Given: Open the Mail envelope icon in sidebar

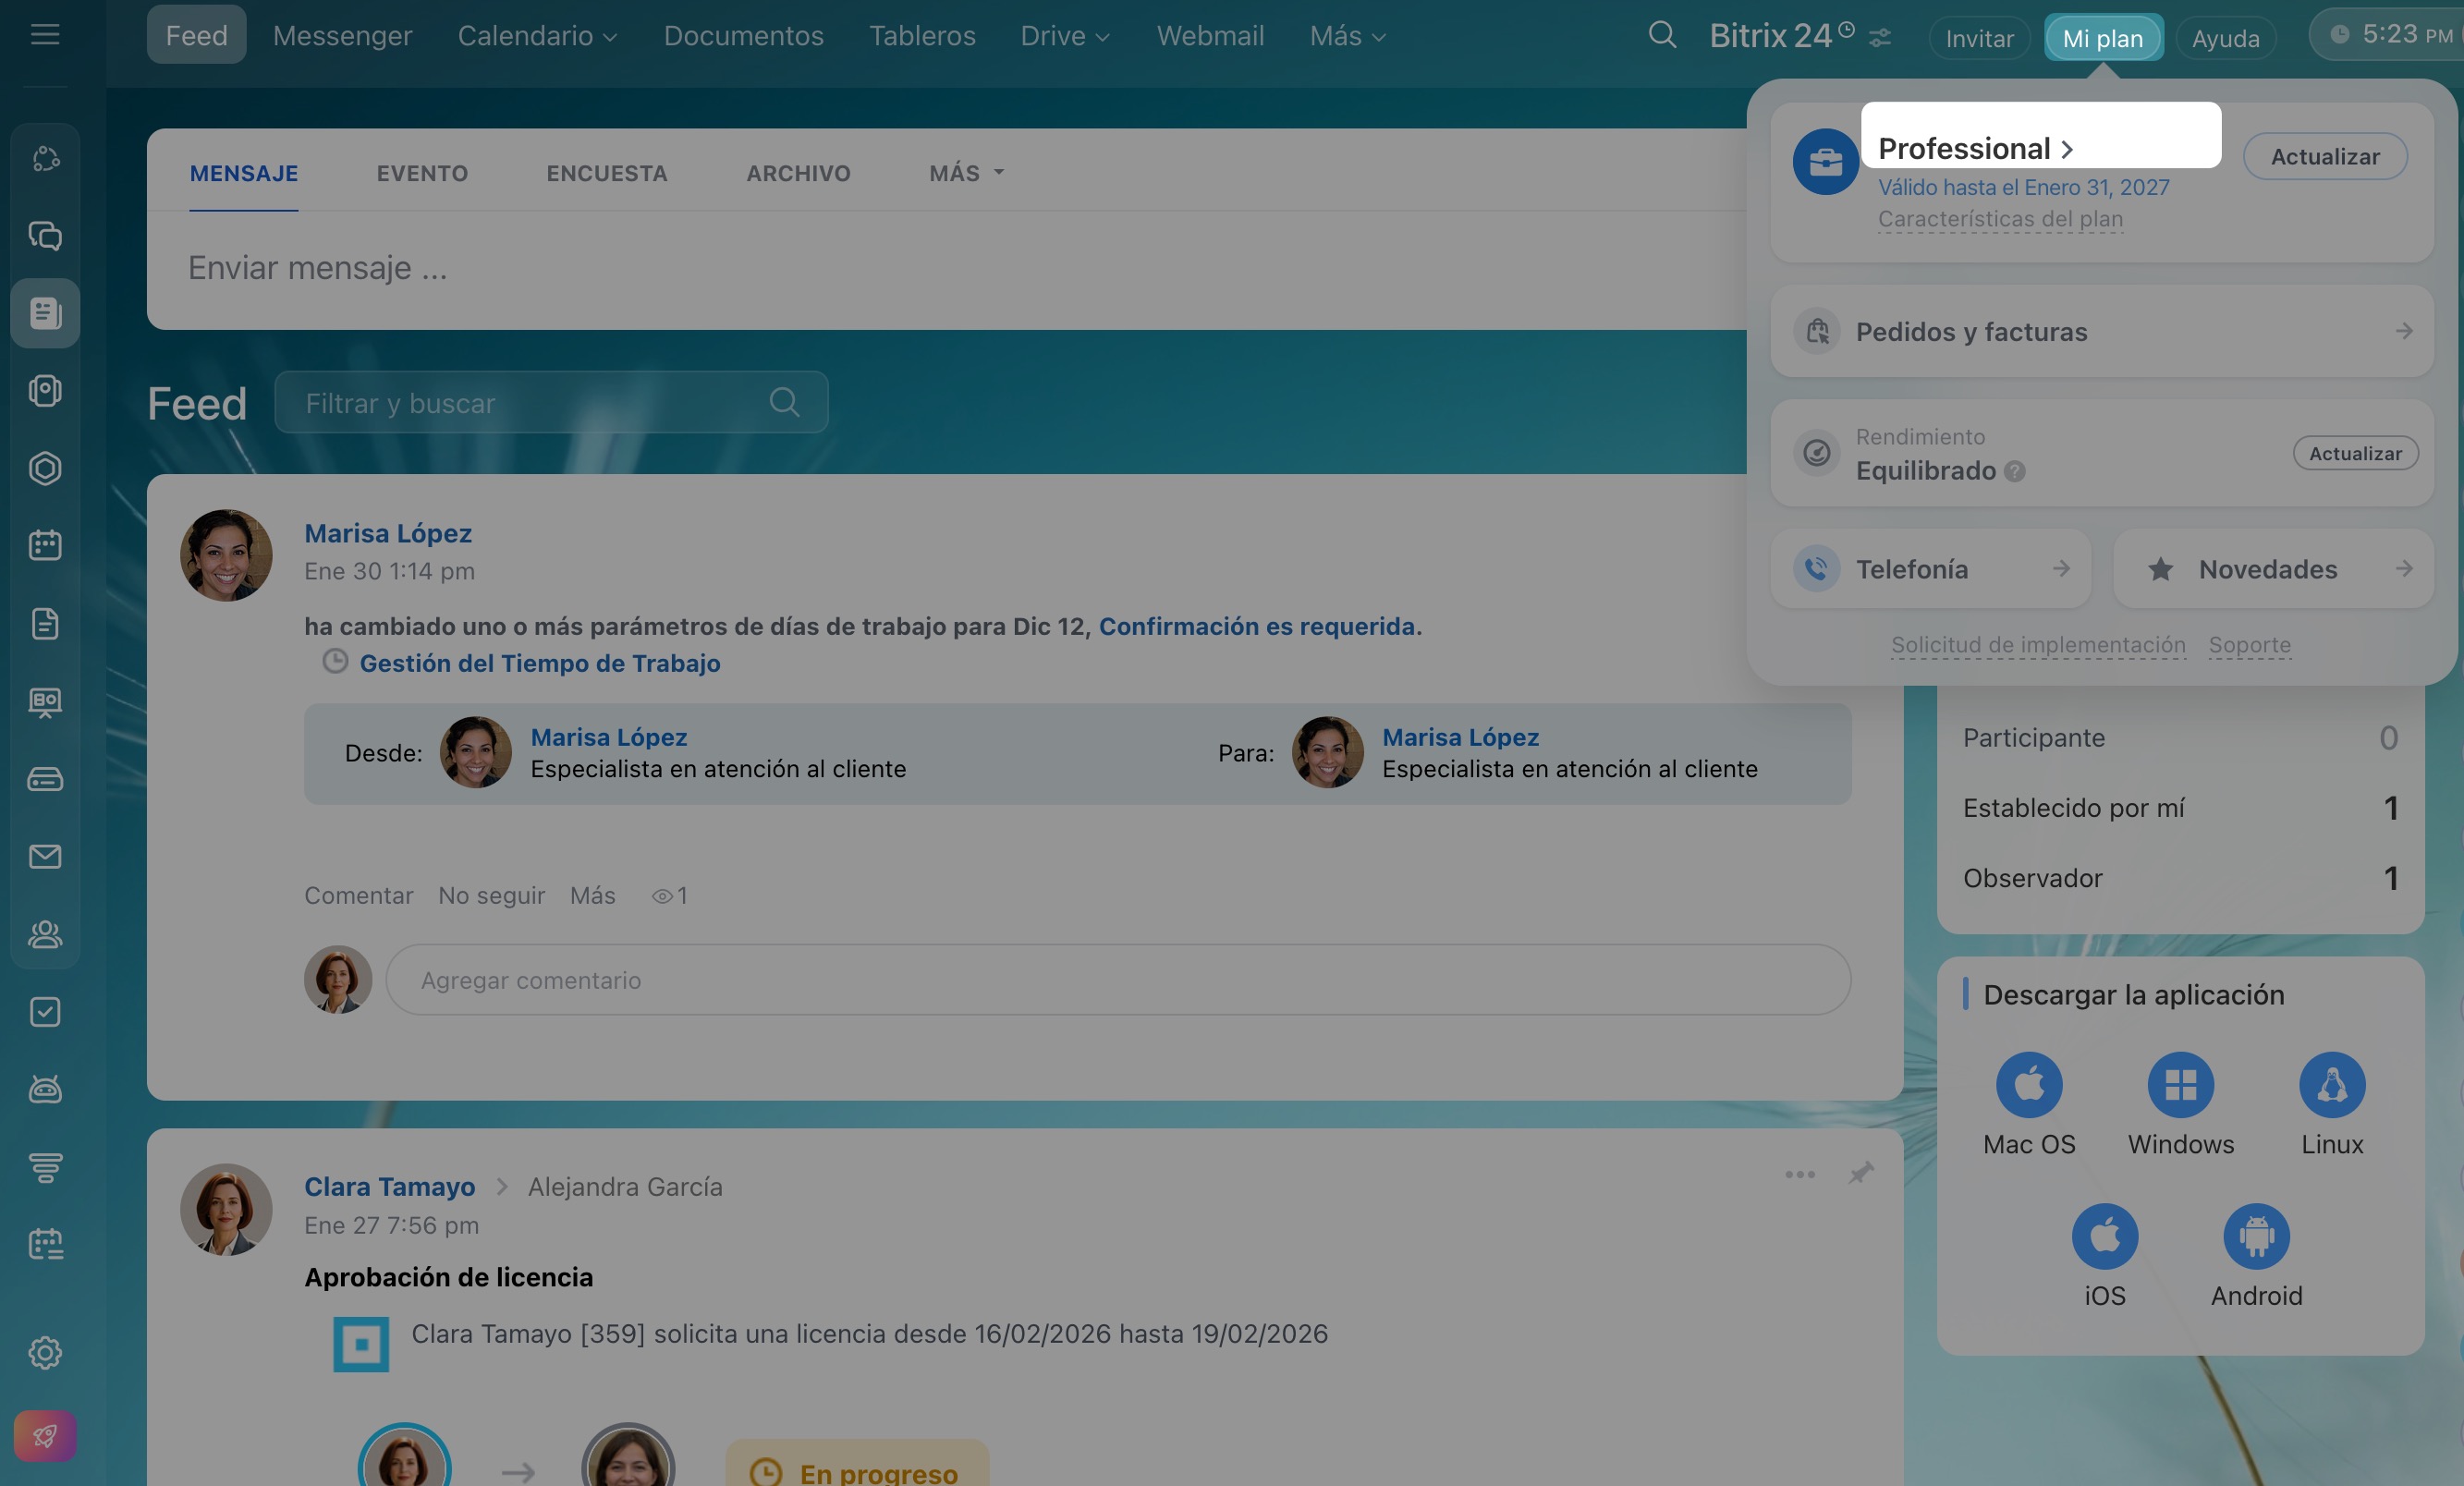Looking at the screenshot, I should tap(45, 857).
